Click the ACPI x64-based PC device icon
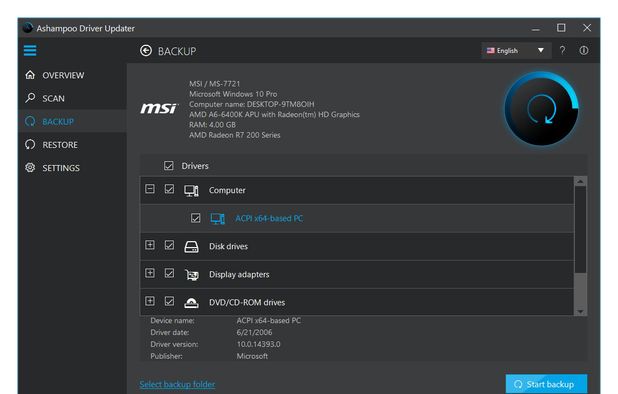Screen dimensions: 618x394 coord(218,218)
